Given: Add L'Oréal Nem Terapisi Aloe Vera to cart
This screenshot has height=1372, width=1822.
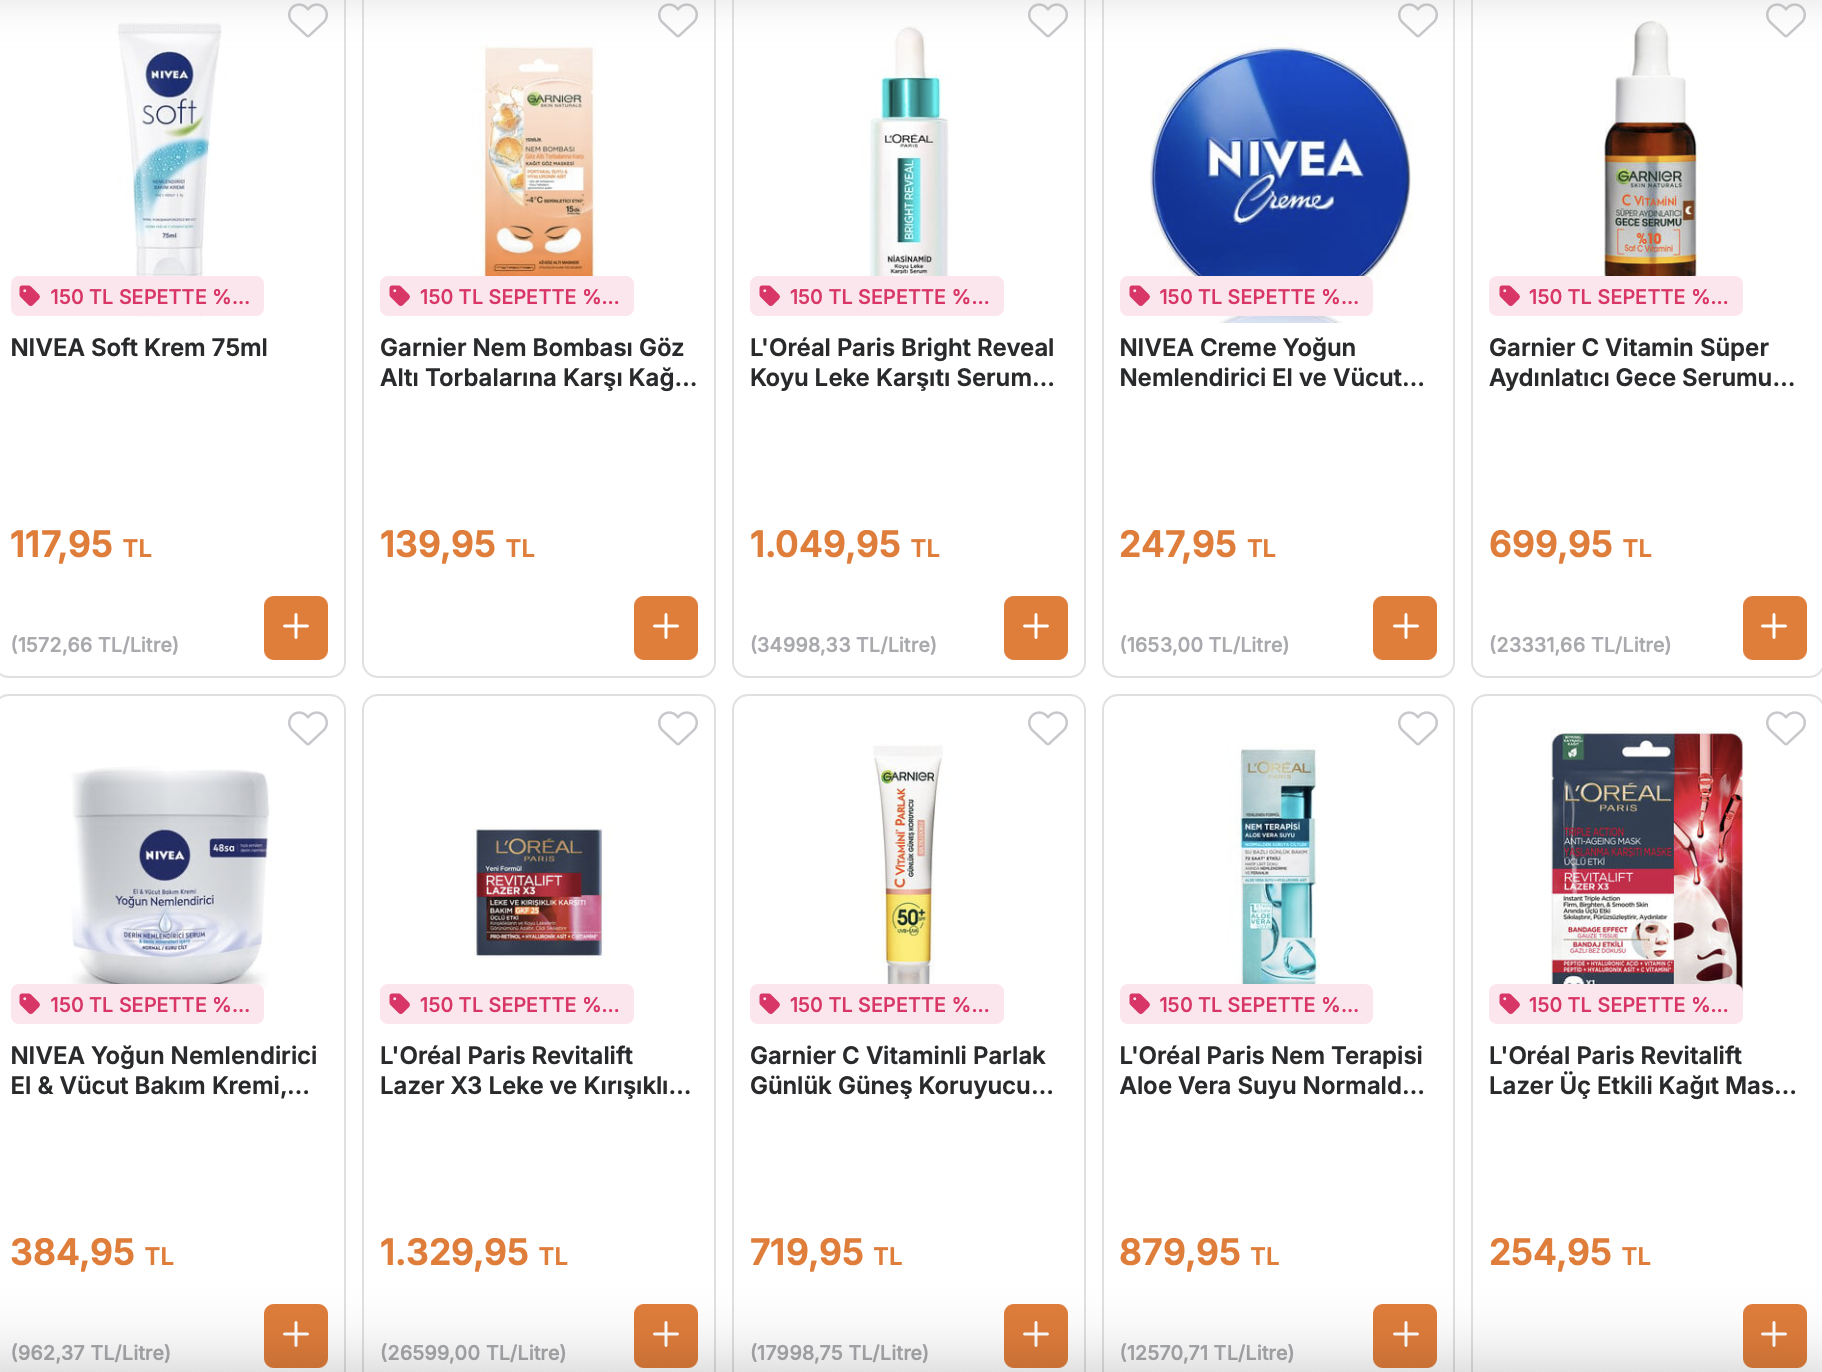Looking at the screenshot, I should point(1405,1336).
